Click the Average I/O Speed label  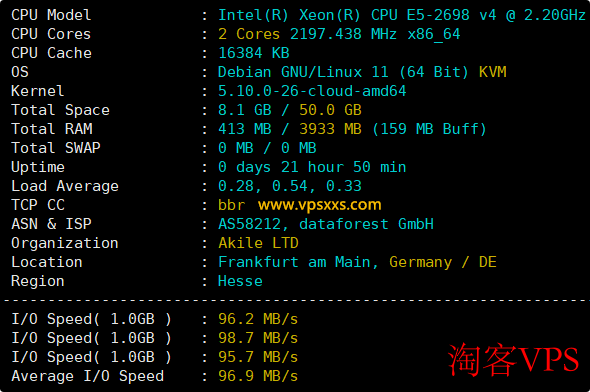point(88,376)
